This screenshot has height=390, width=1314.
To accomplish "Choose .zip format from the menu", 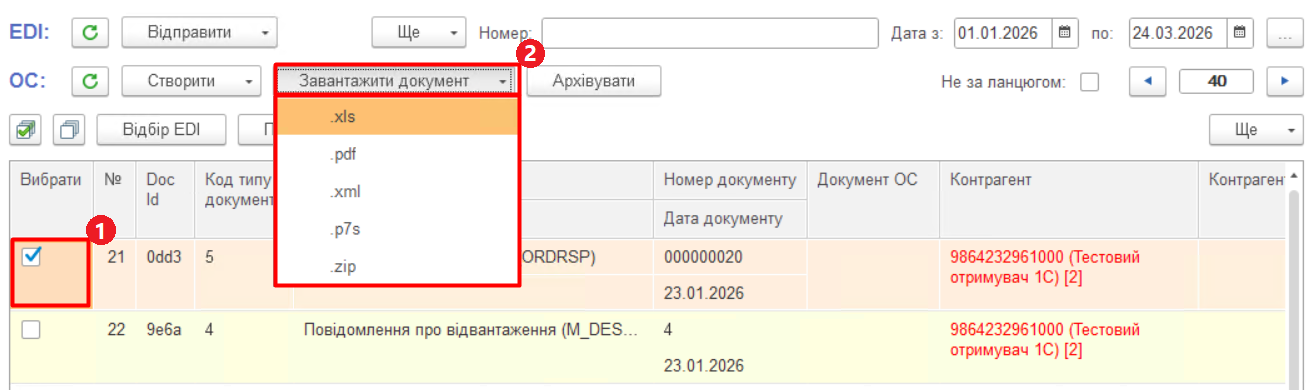I will click(397, 268).
